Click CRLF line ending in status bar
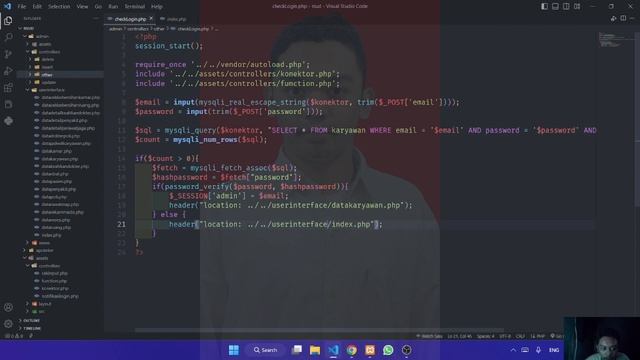Viewport: 640px width, 360px height. [x=520, y=336]
